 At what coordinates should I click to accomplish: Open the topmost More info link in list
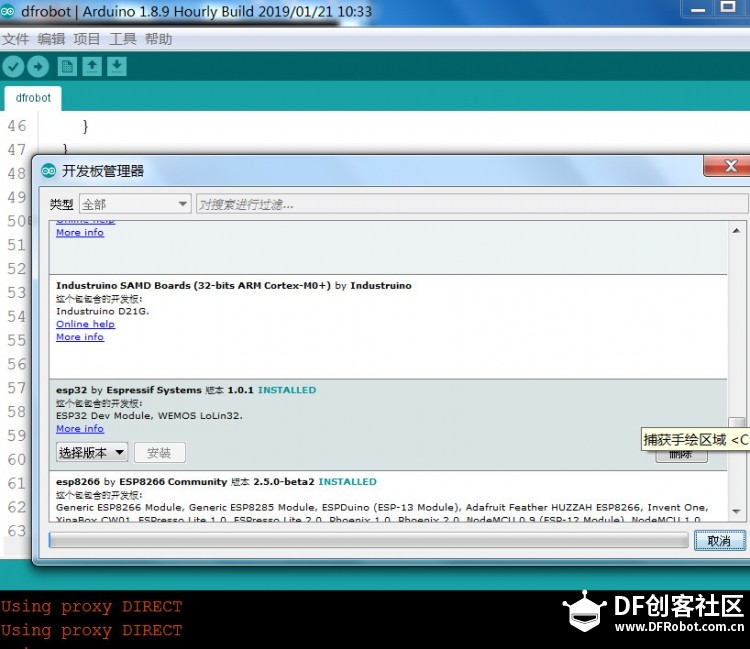point(80,232)
